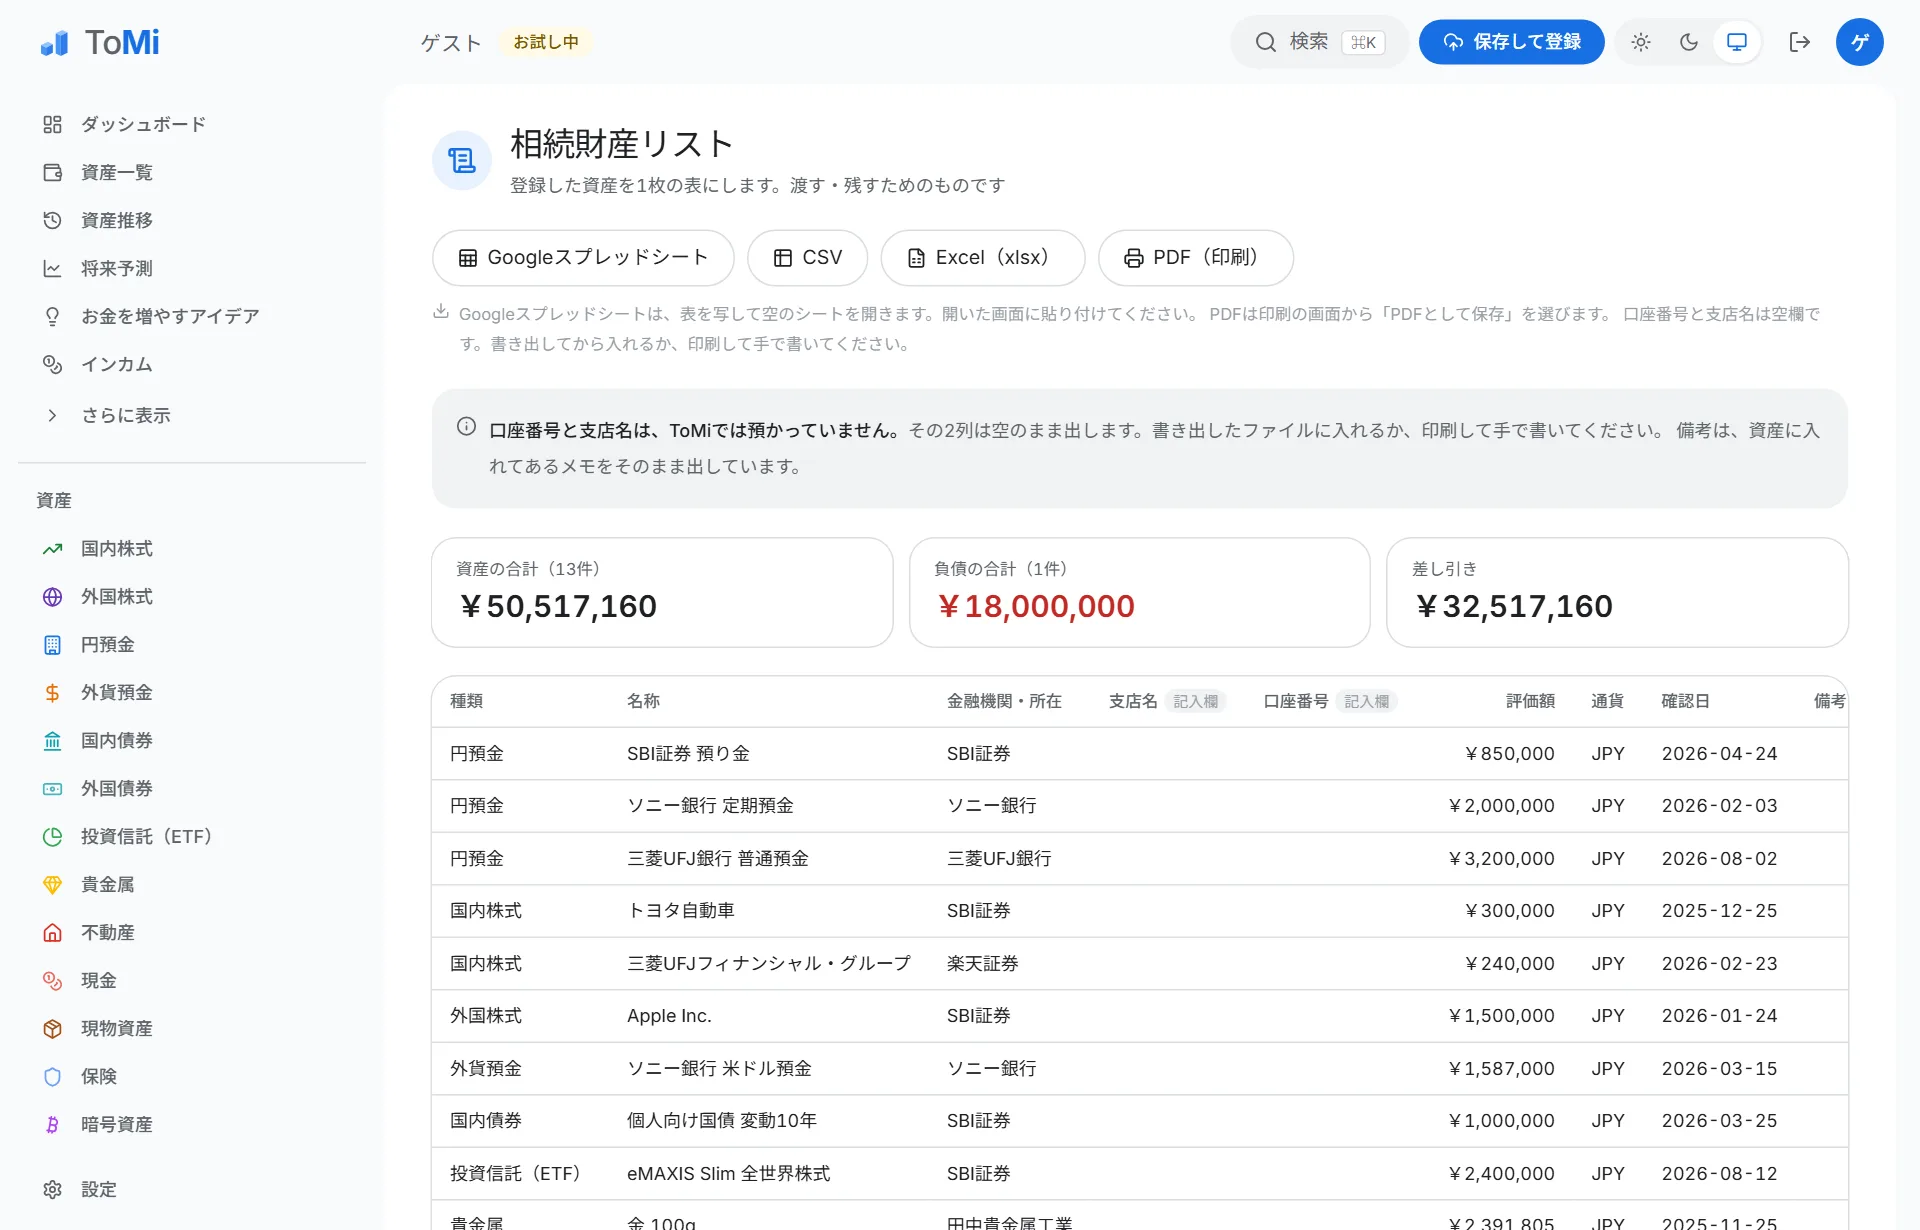1920x1230 pixels.
Task: Click the 国内株式 trending-up icon
Action: (53, 548)
